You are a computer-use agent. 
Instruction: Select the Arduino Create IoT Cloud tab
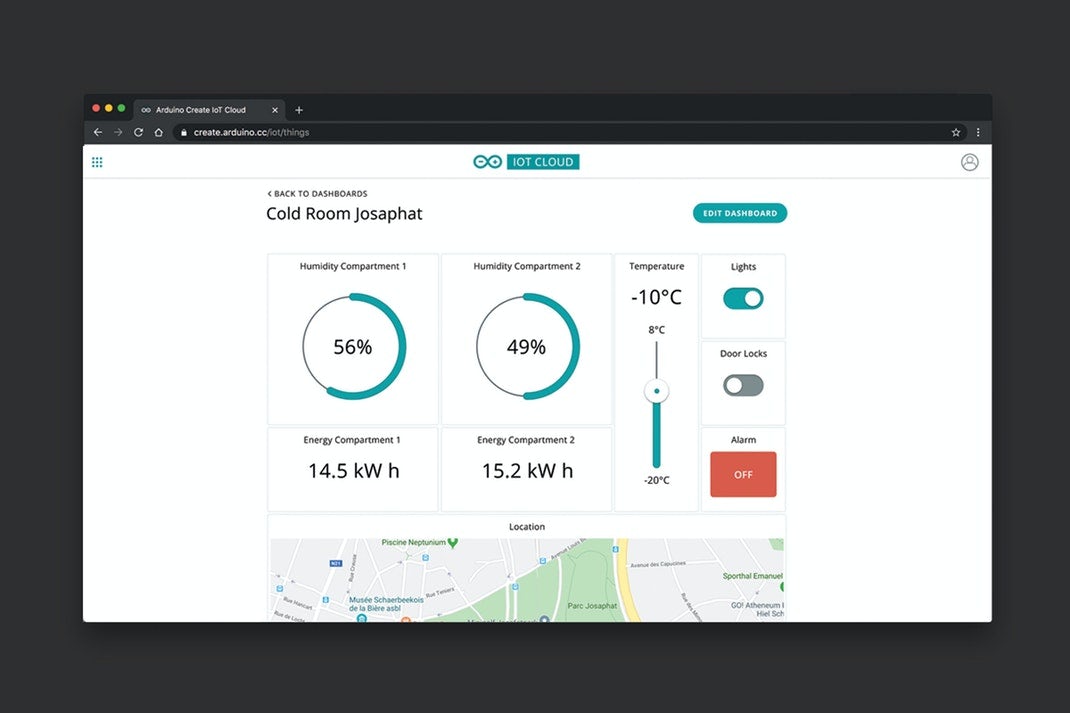[207, 110]
